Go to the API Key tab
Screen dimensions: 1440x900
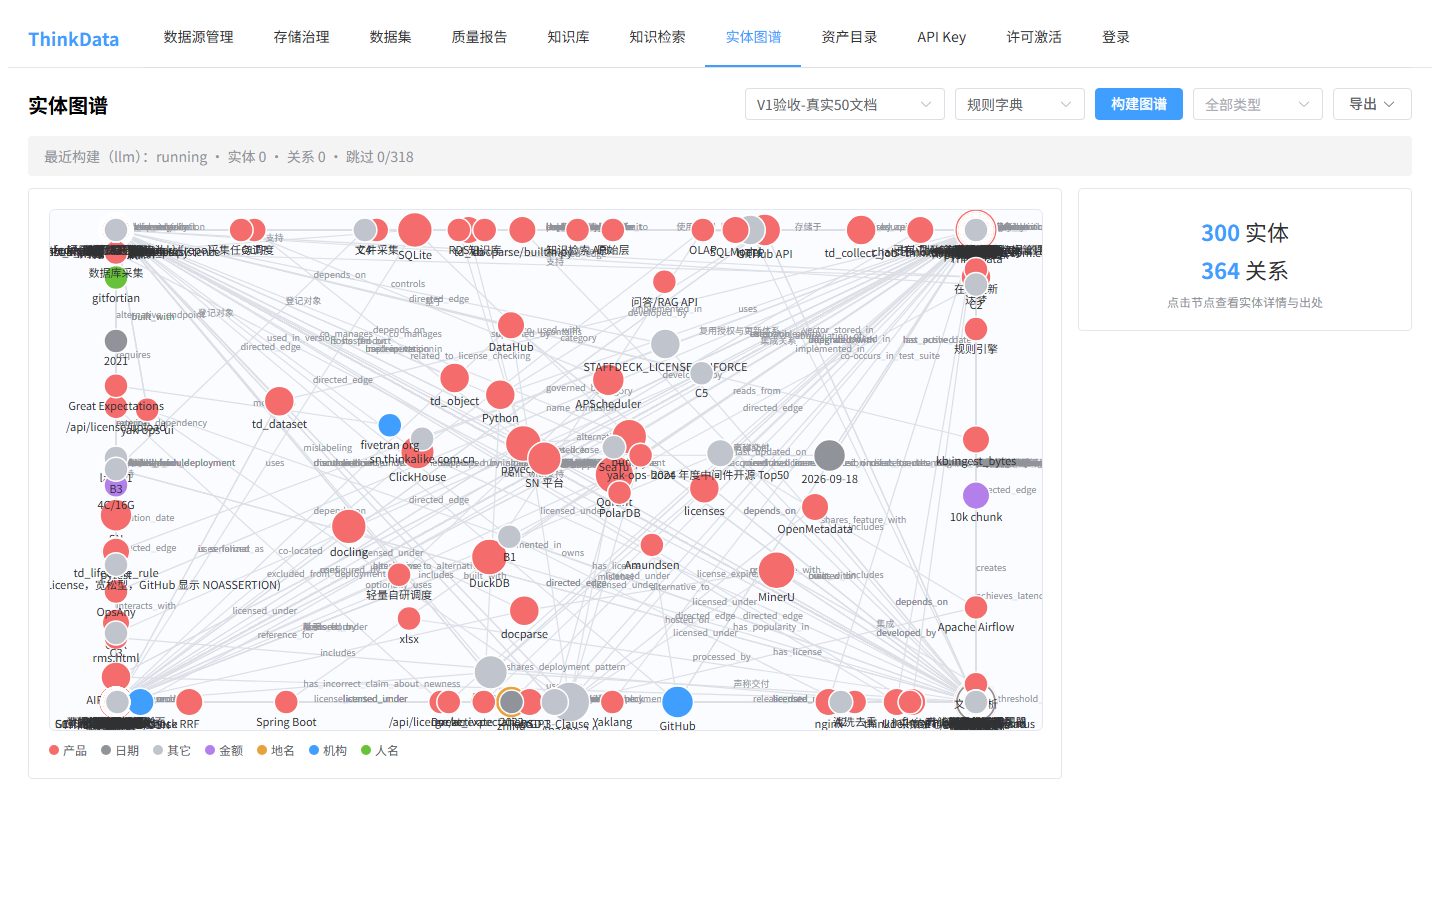click(942, 37)
